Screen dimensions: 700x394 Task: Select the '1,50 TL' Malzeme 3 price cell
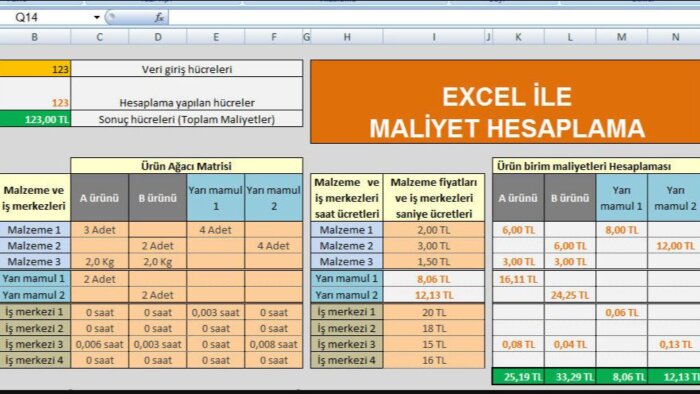click(x=433, y=261)
